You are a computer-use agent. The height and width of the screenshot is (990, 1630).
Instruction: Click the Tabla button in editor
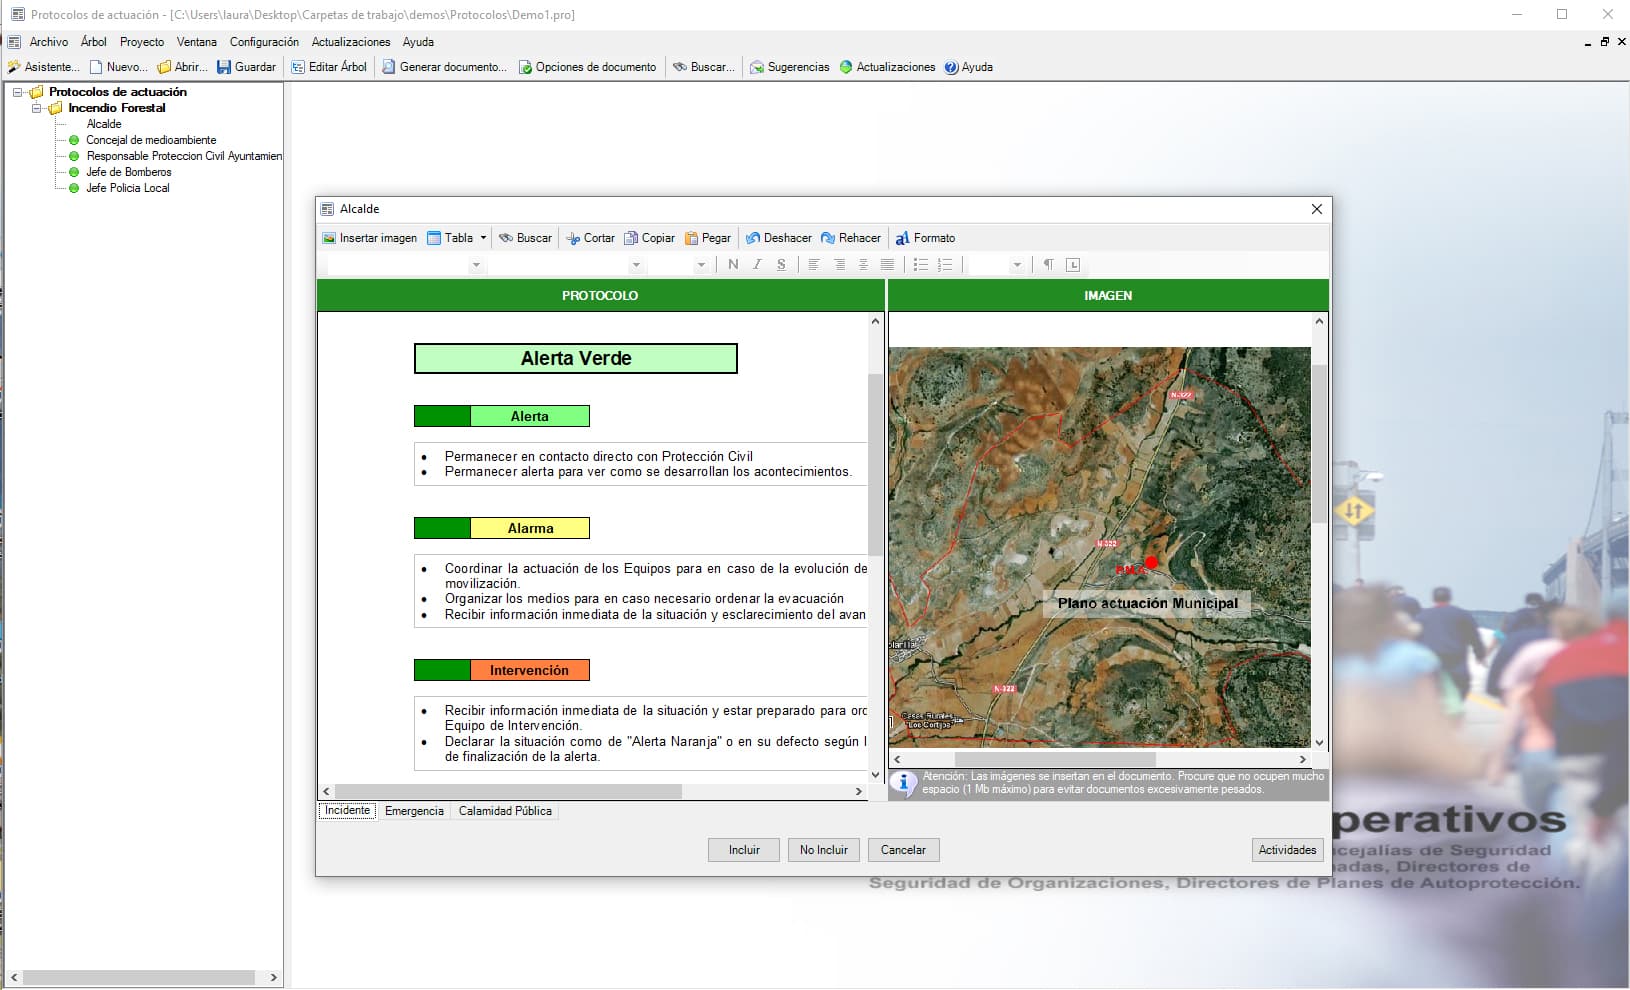(450, 238)
